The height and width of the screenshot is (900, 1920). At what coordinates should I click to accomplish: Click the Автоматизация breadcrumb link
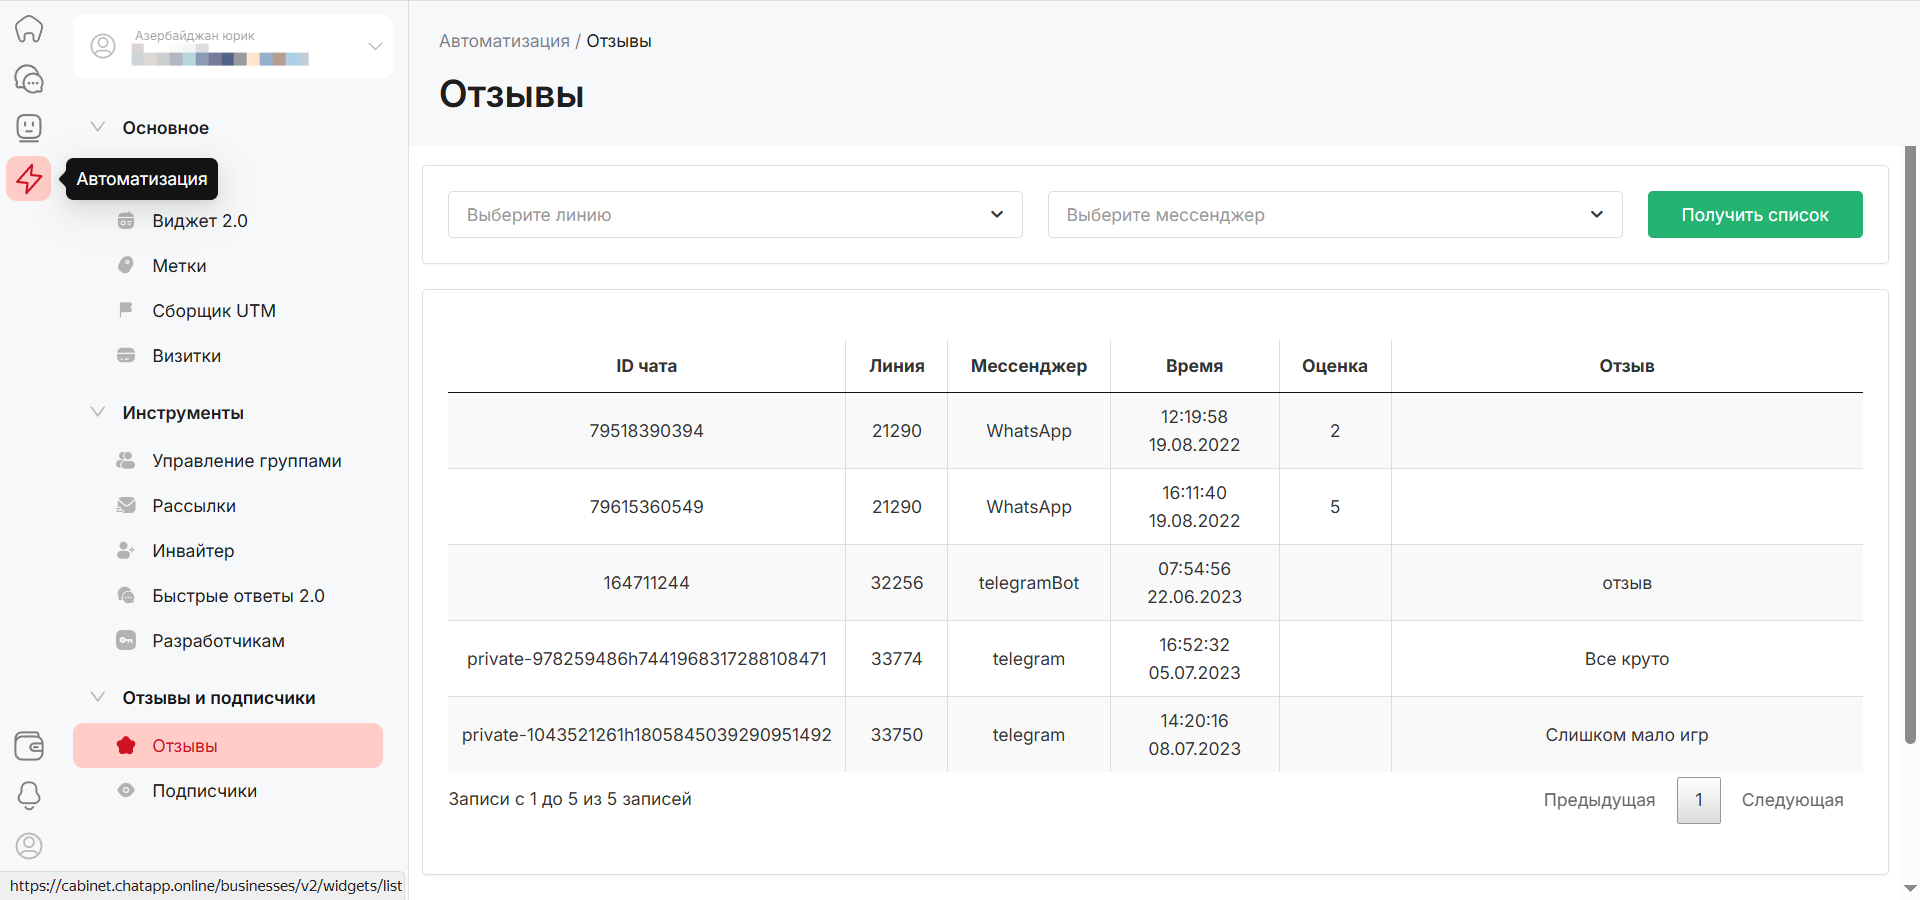pyautogui.click(x=504, y=41)
